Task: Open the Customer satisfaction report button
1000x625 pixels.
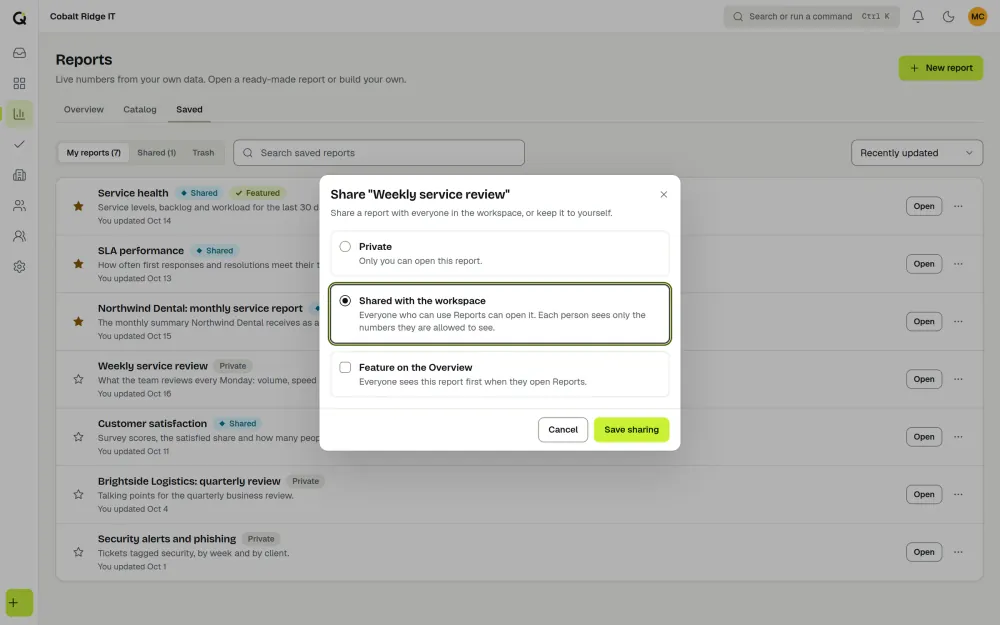Action: (923, 437)
